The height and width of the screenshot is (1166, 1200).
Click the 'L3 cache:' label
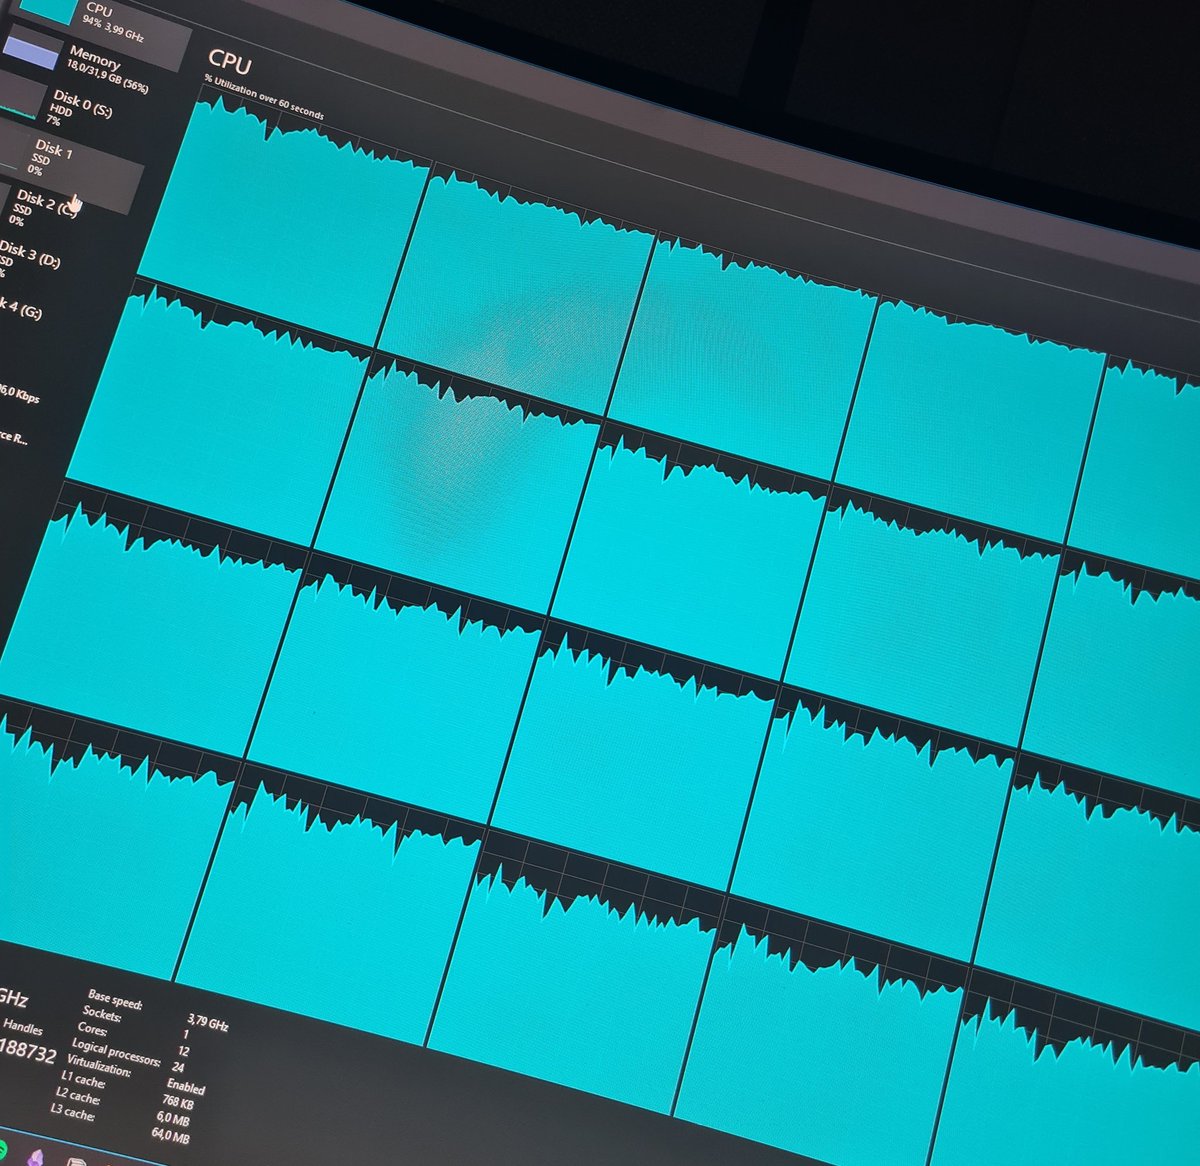72,1113
